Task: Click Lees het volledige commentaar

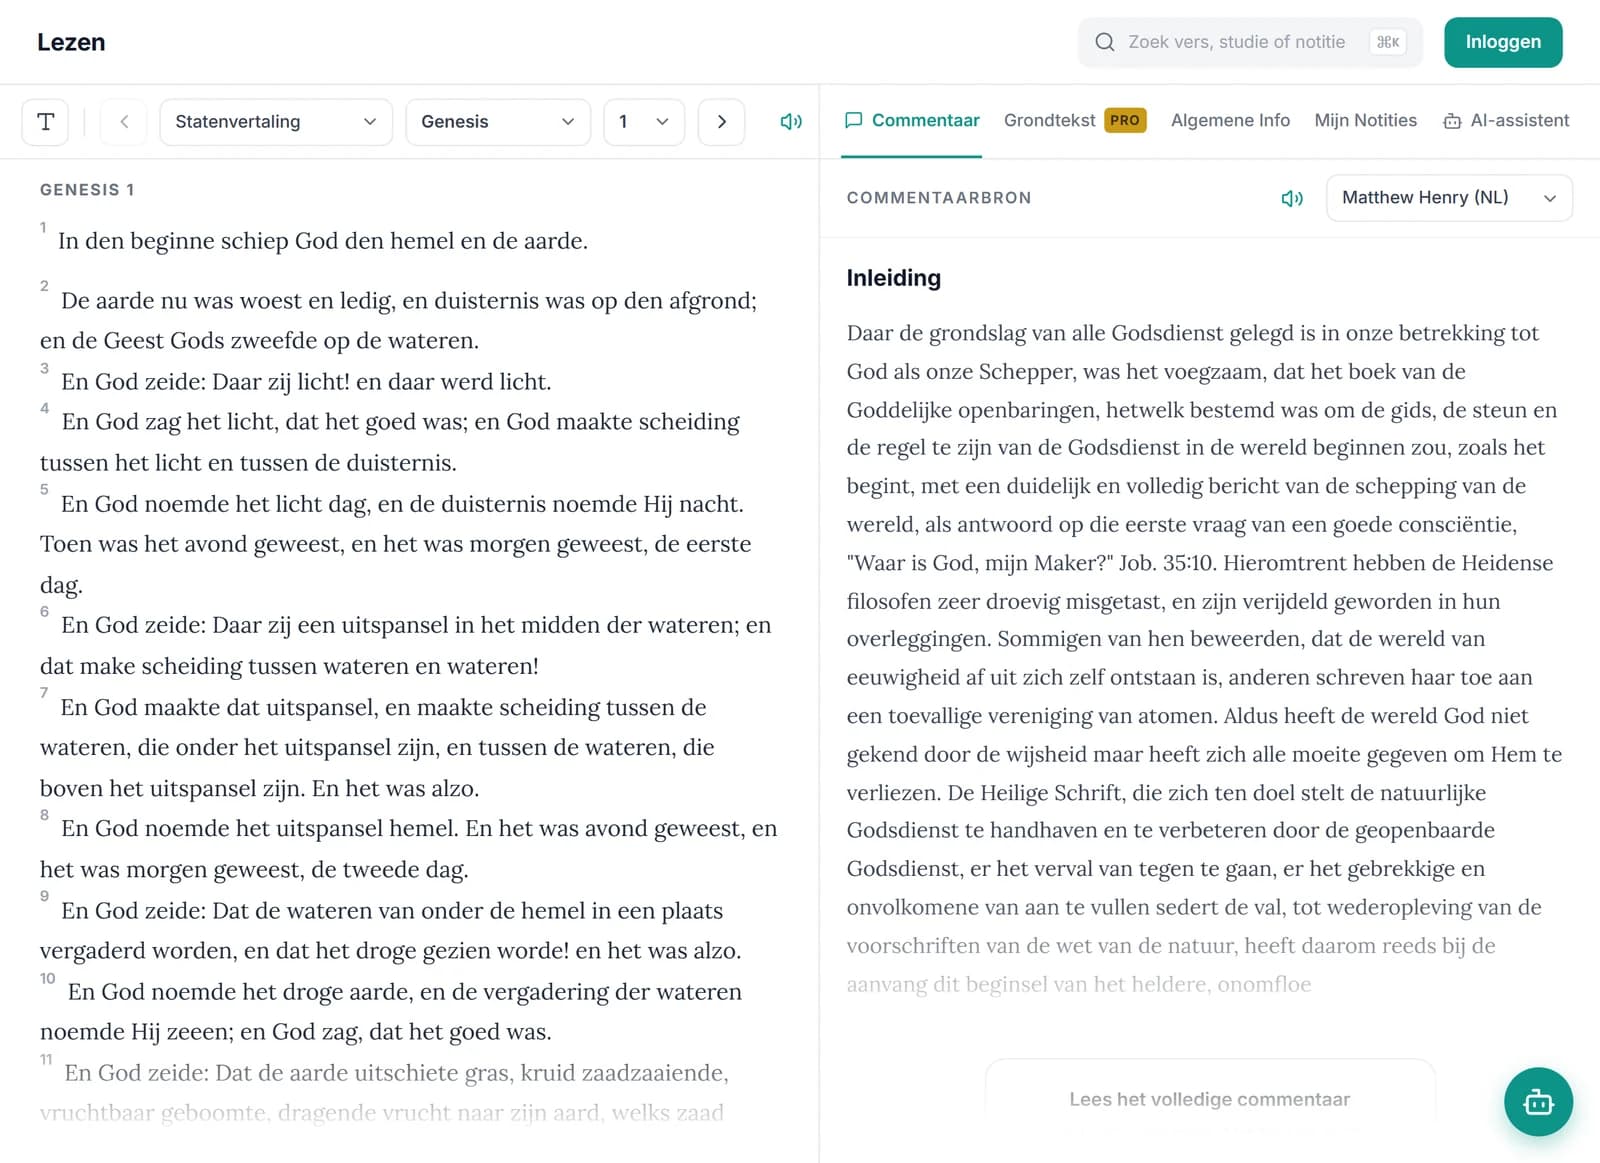Action: click(x=1209, y=1099)
